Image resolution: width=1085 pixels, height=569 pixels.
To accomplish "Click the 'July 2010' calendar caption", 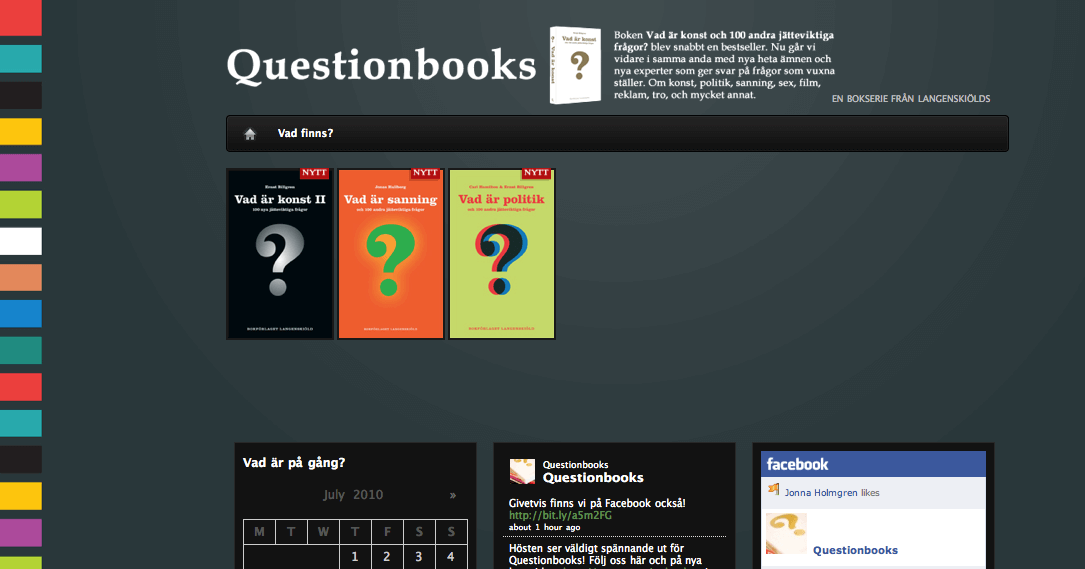I will click(353, 495).
